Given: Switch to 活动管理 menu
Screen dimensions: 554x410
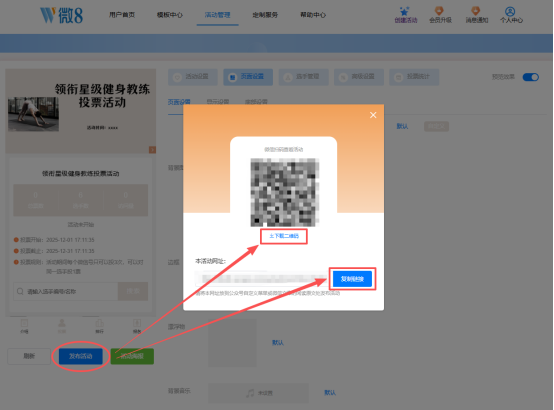Looking at the screenshot, I should (217, 15).
